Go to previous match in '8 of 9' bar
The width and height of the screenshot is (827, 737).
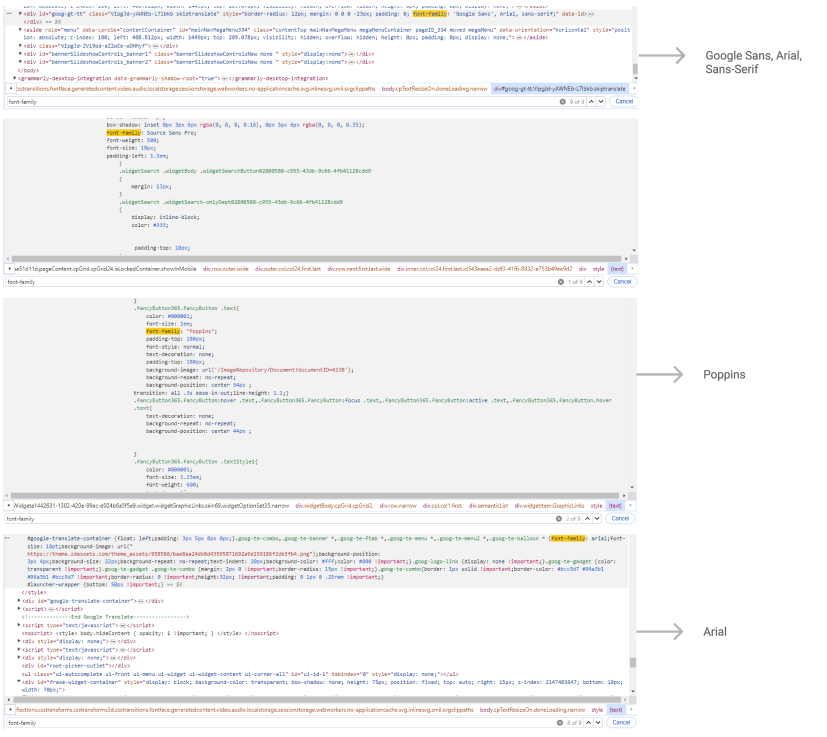coord(589,722)
